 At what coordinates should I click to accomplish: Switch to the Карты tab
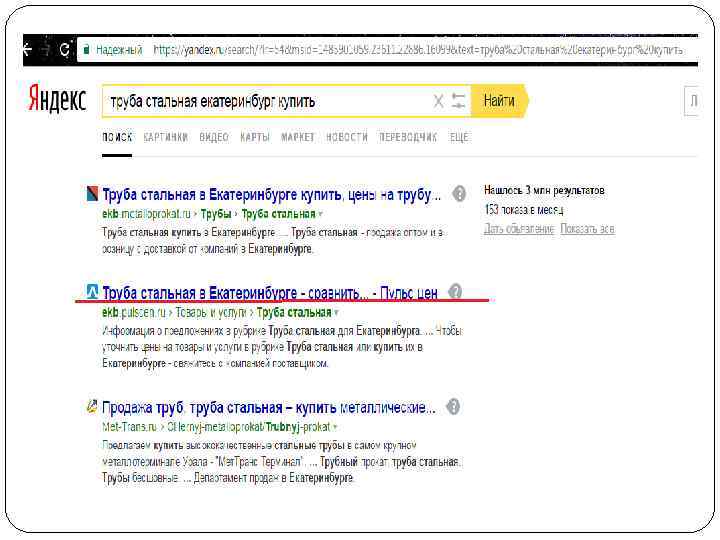point(255,137)
